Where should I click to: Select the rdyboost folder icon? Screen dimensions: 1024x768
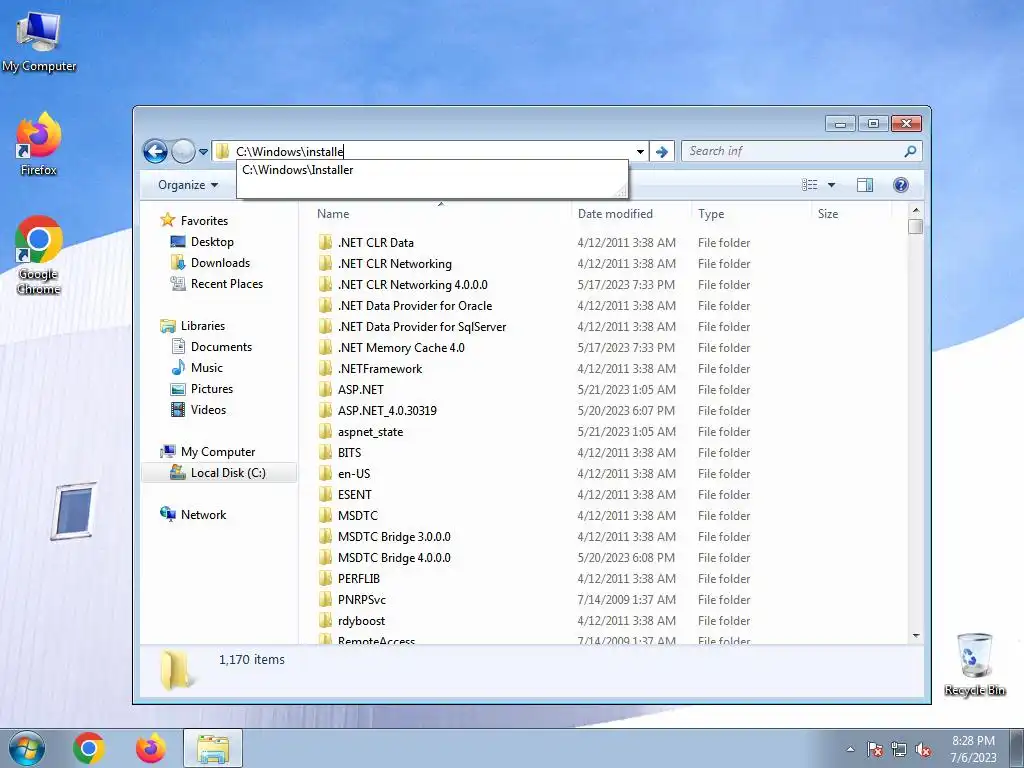(325, 620)
